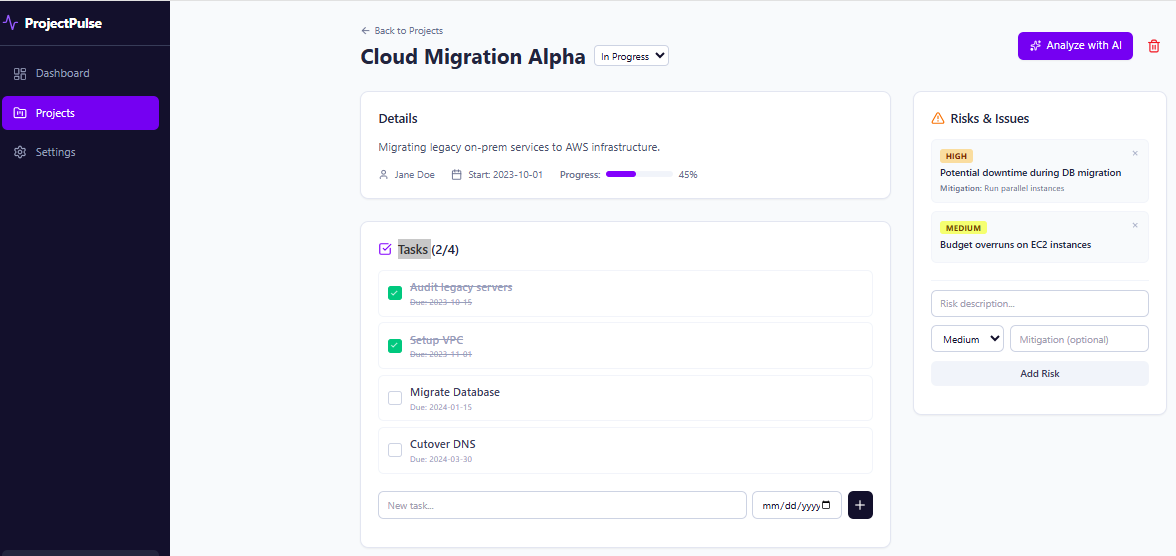This screenshot has width=1176, height=556.
Task: Click the Setup VPC task text
Action: [436, 340]
